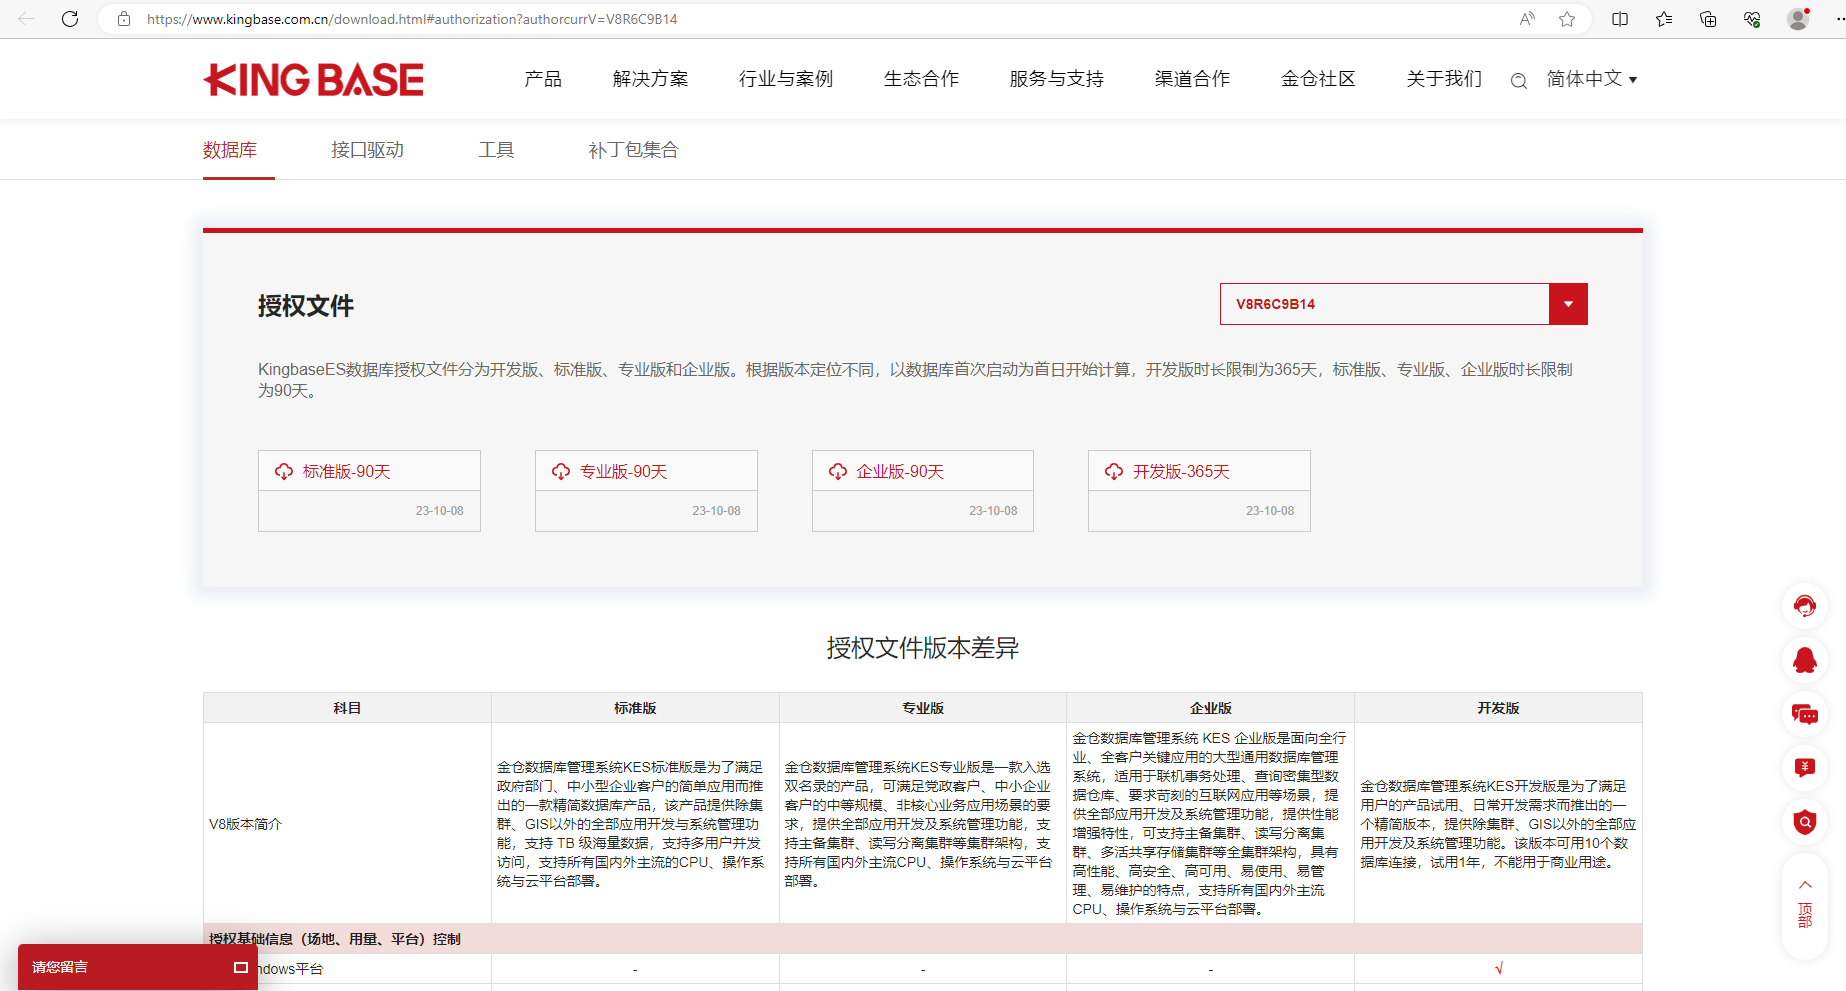Image resolution: width=1846 pixels, height=991 pixels.
Task: Open the site search magnifier icon
Action: tap(1518, 80)
